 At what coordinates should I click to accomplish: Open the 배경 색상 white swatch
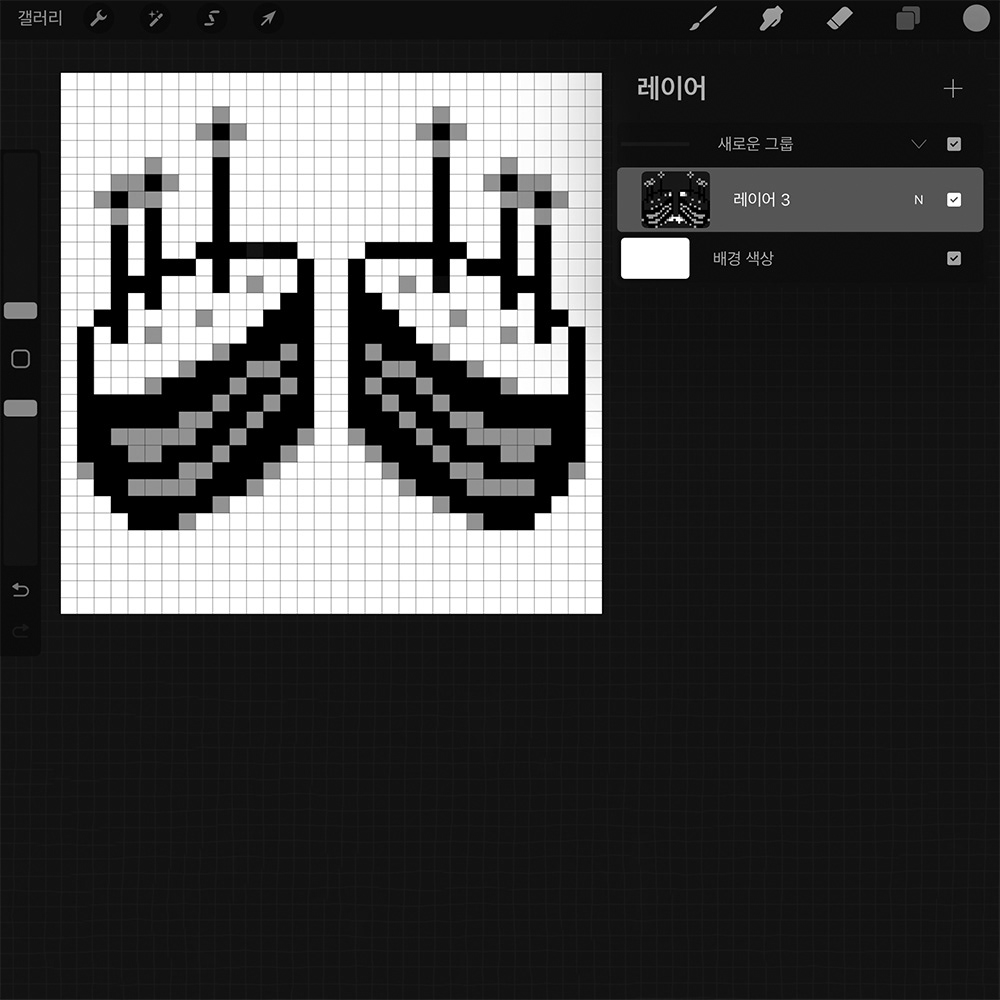point(655,258)
